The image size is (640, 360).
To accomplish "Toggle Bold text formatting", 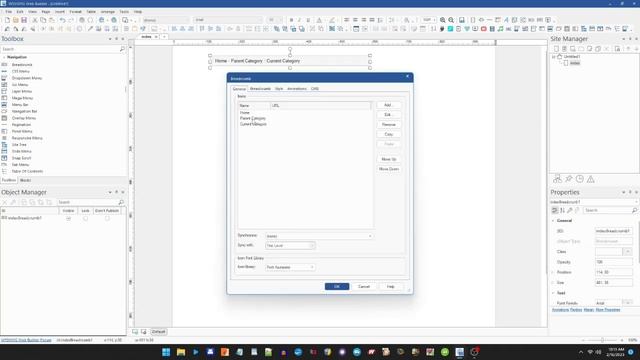I will click(291, 20).
